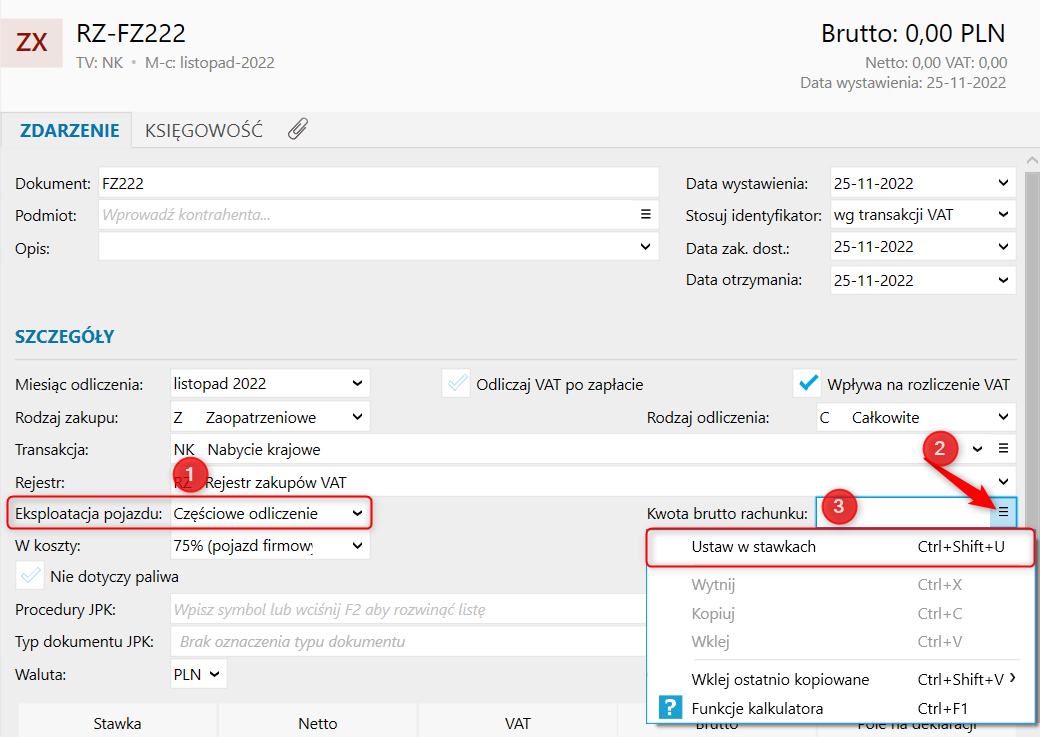Uncheck Wpływa na rozliczenie VAT
The height and width of the screenshot is (737, 1040).
(806, 384)
